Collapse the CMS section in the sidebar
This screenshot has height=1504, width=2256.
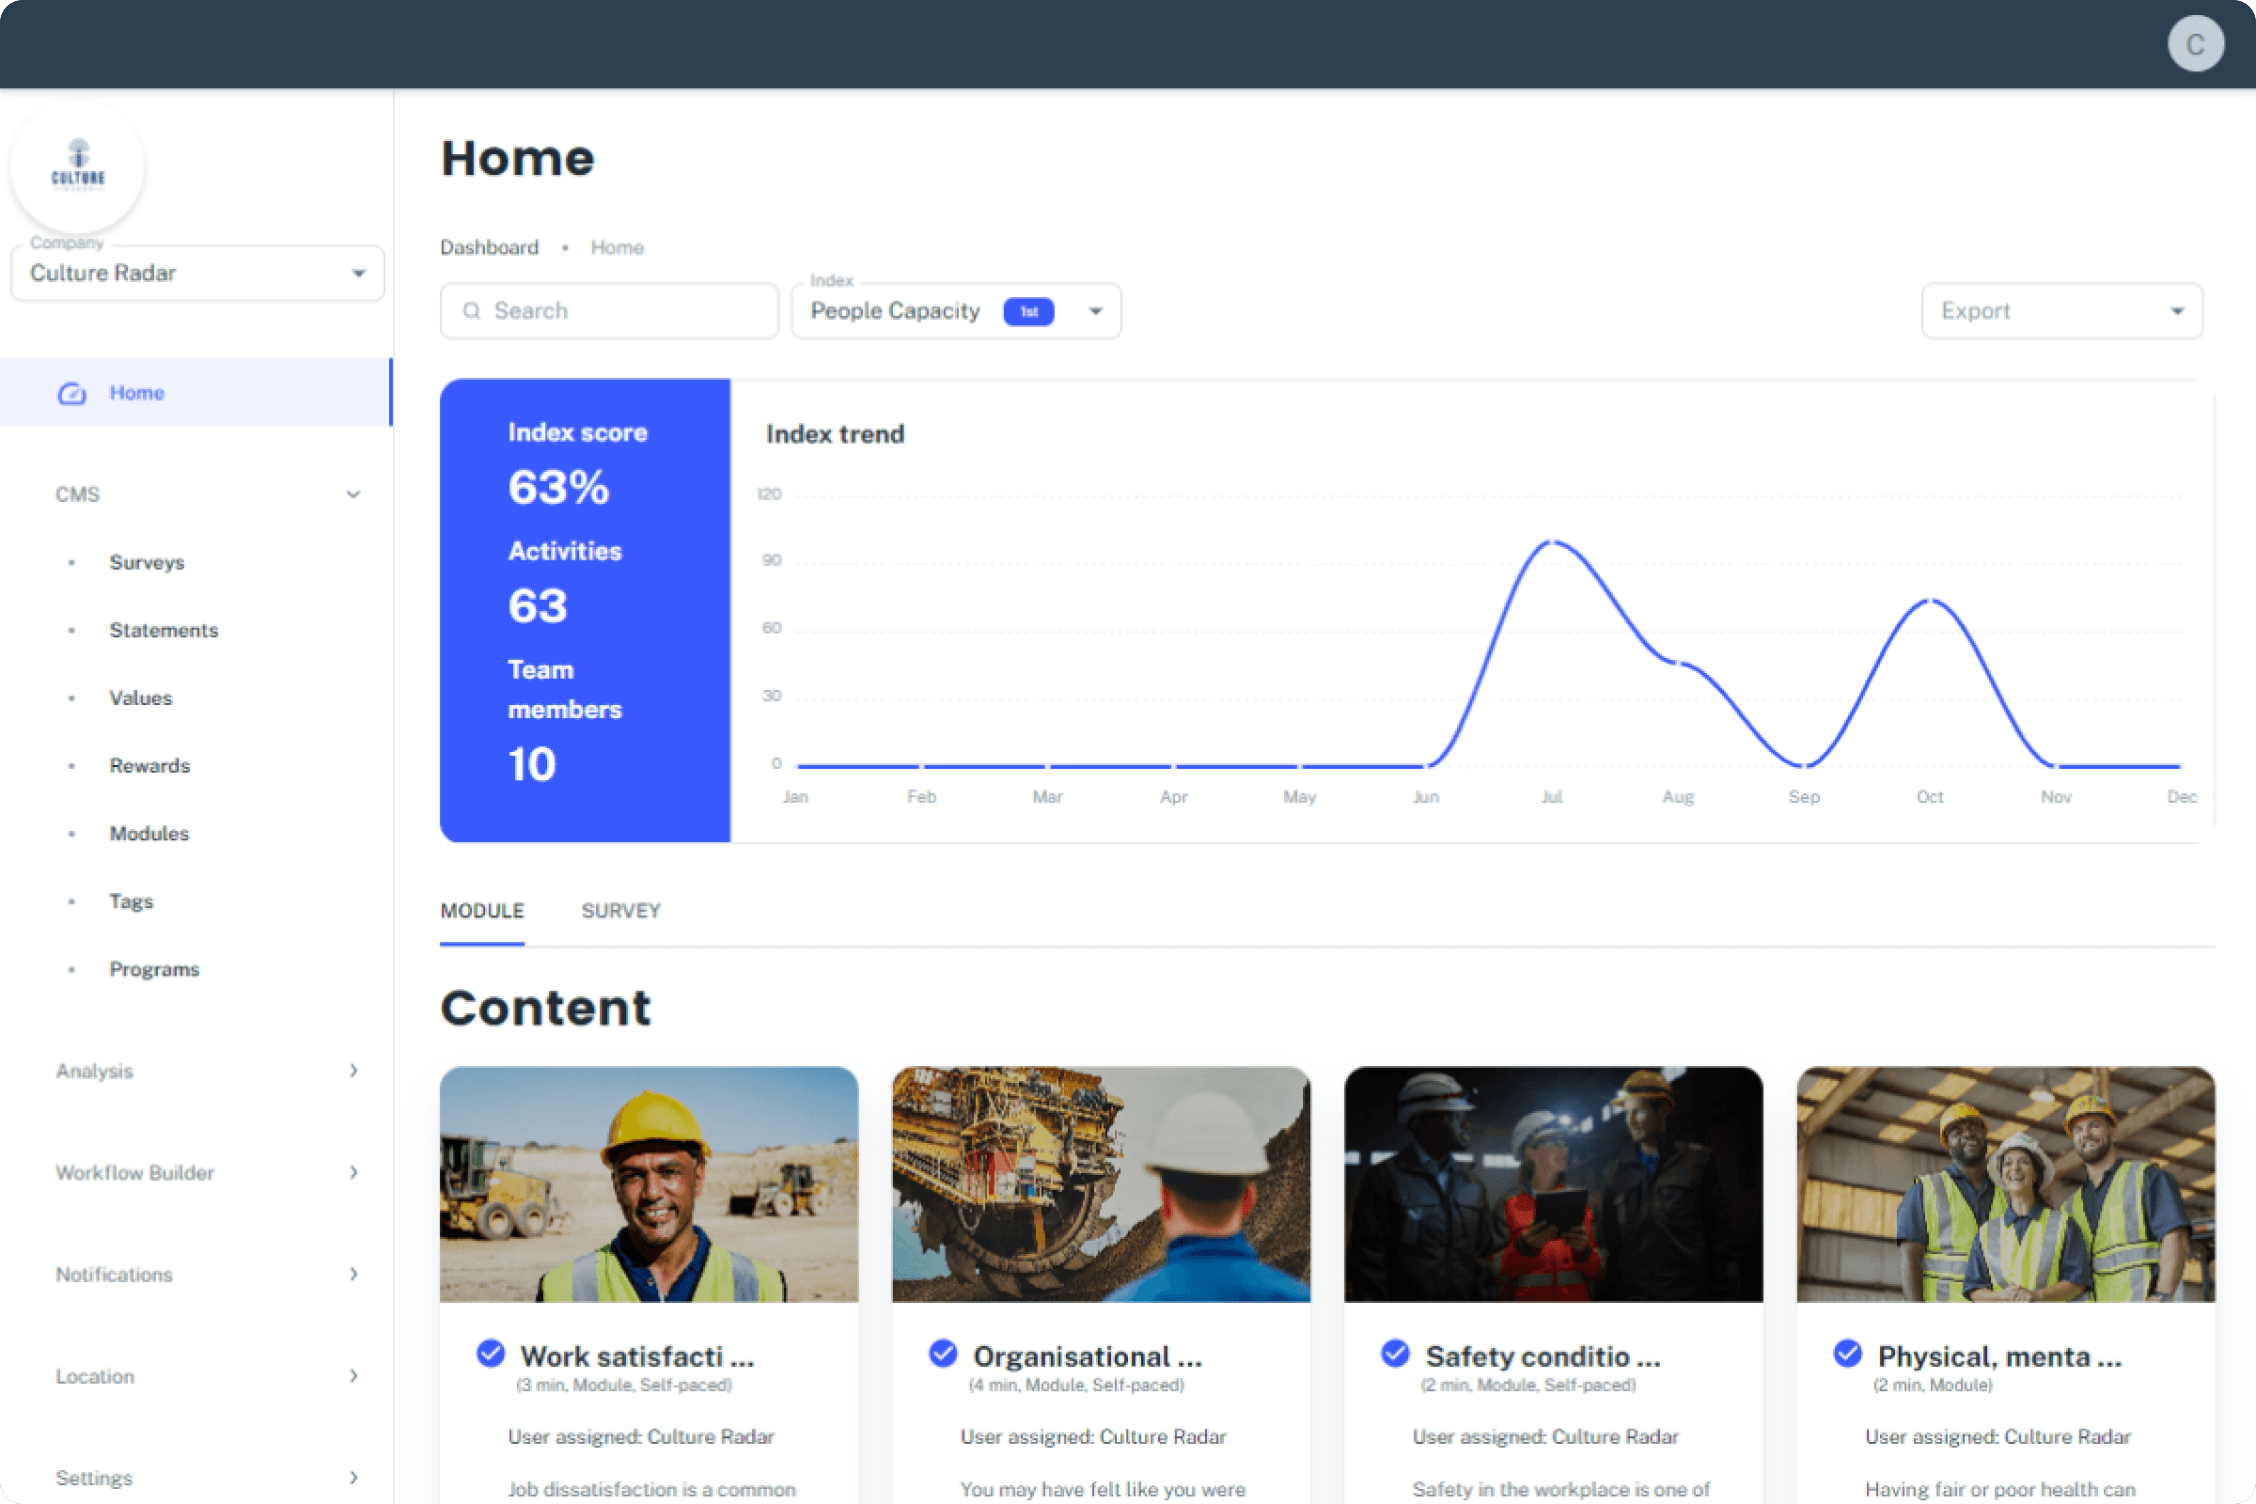(x=352, y=493)
